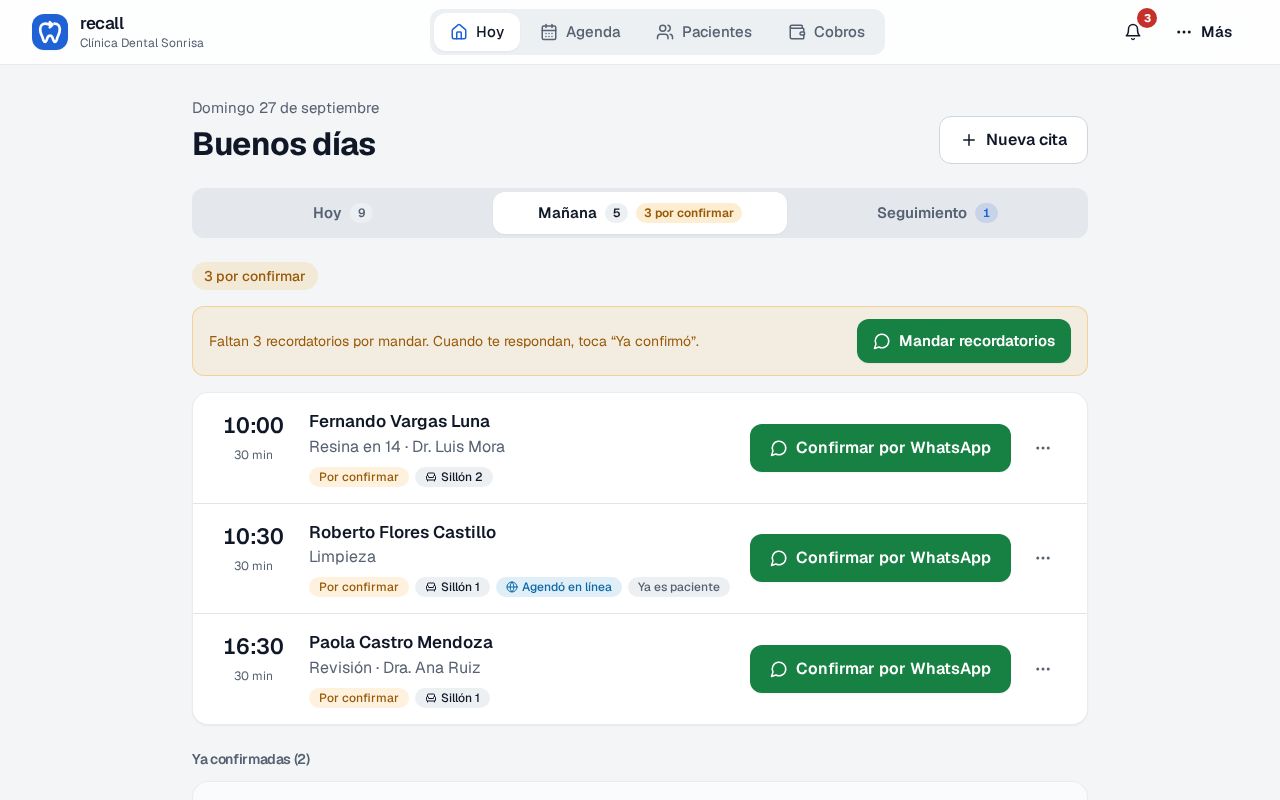The width and height of the screenshot is (1280, 800).
Task: Switch to the Seguimiento tab
Action: [x=937, y=213]
